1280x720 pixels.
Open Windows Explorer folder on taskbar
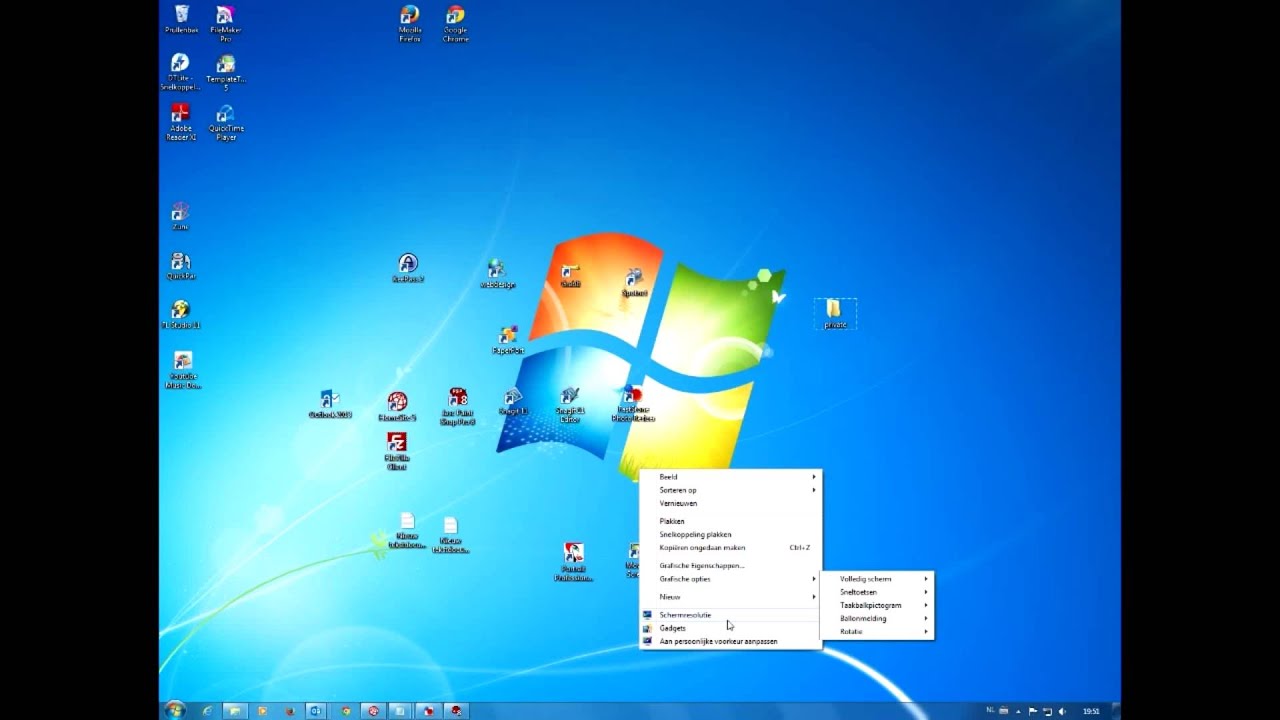235,711
